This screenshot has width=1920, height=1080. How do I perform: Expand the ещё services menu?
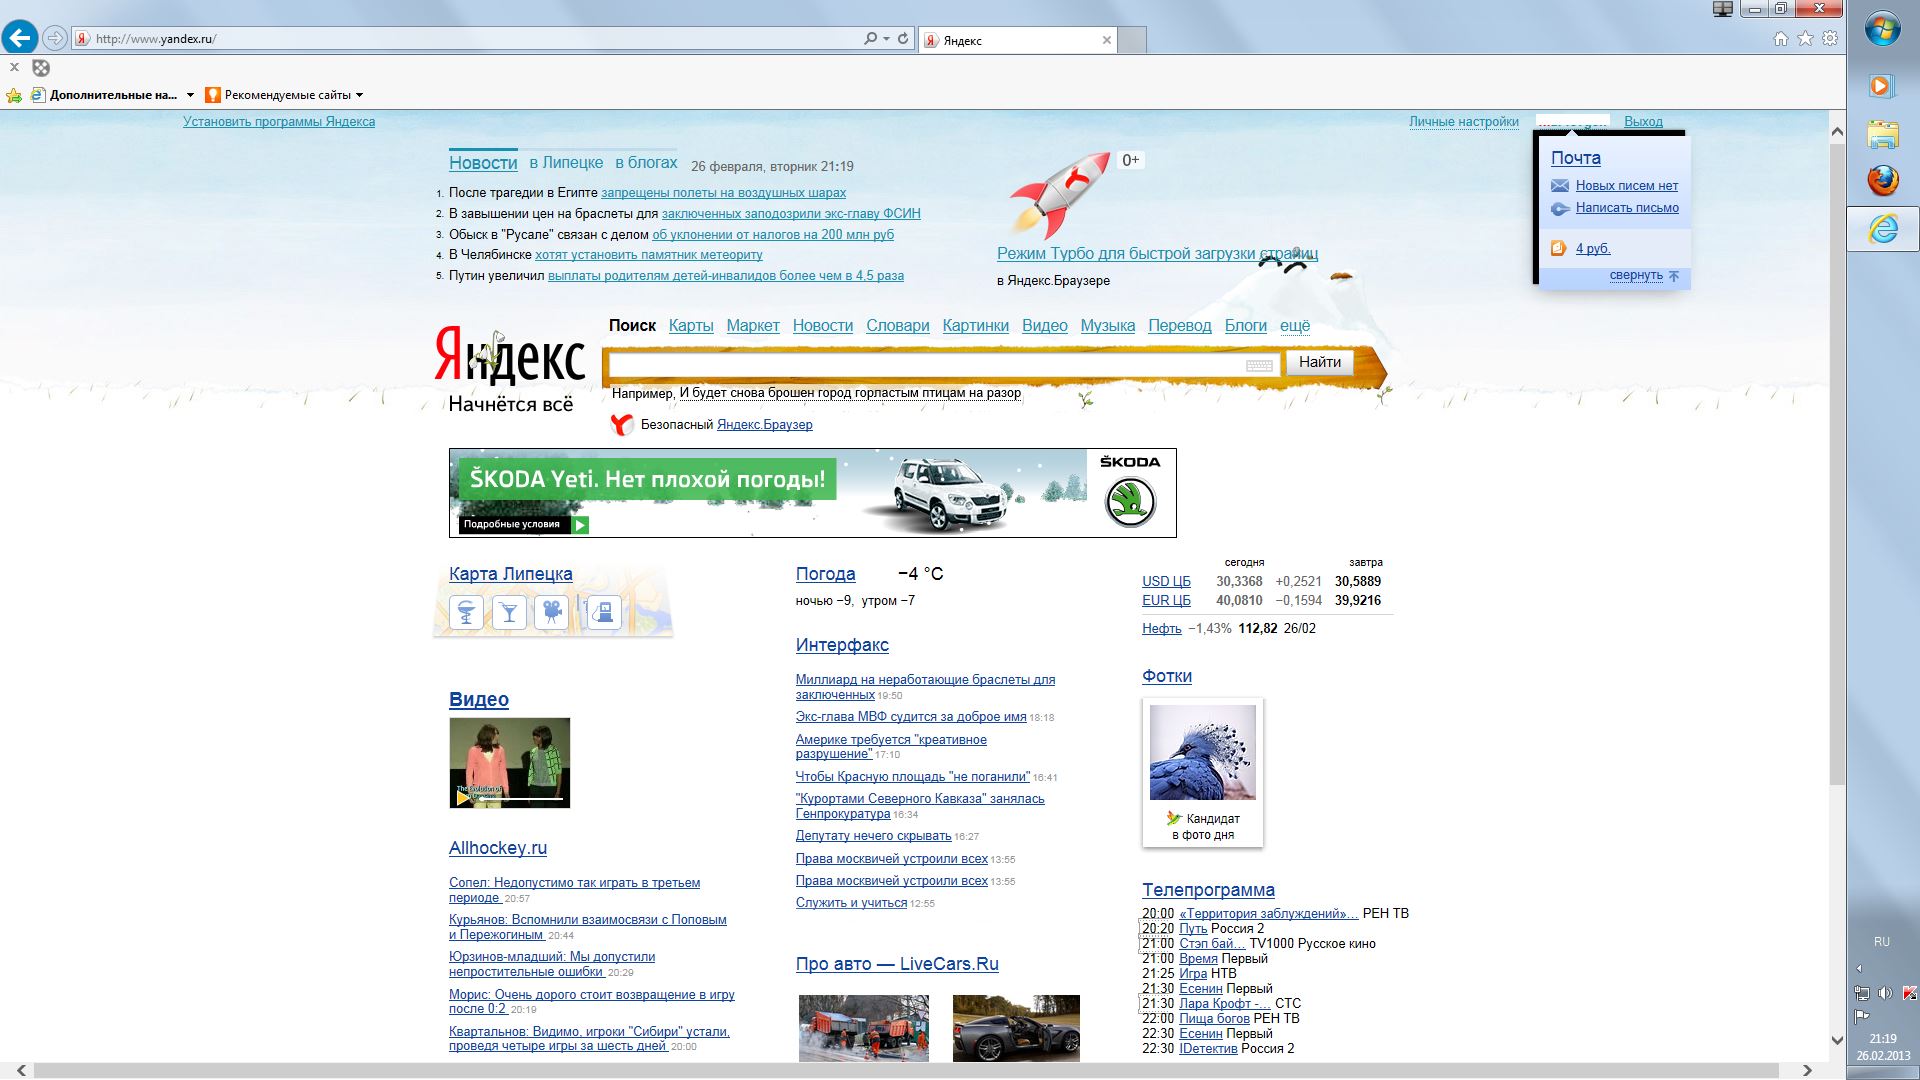(x=1294, y=325)
